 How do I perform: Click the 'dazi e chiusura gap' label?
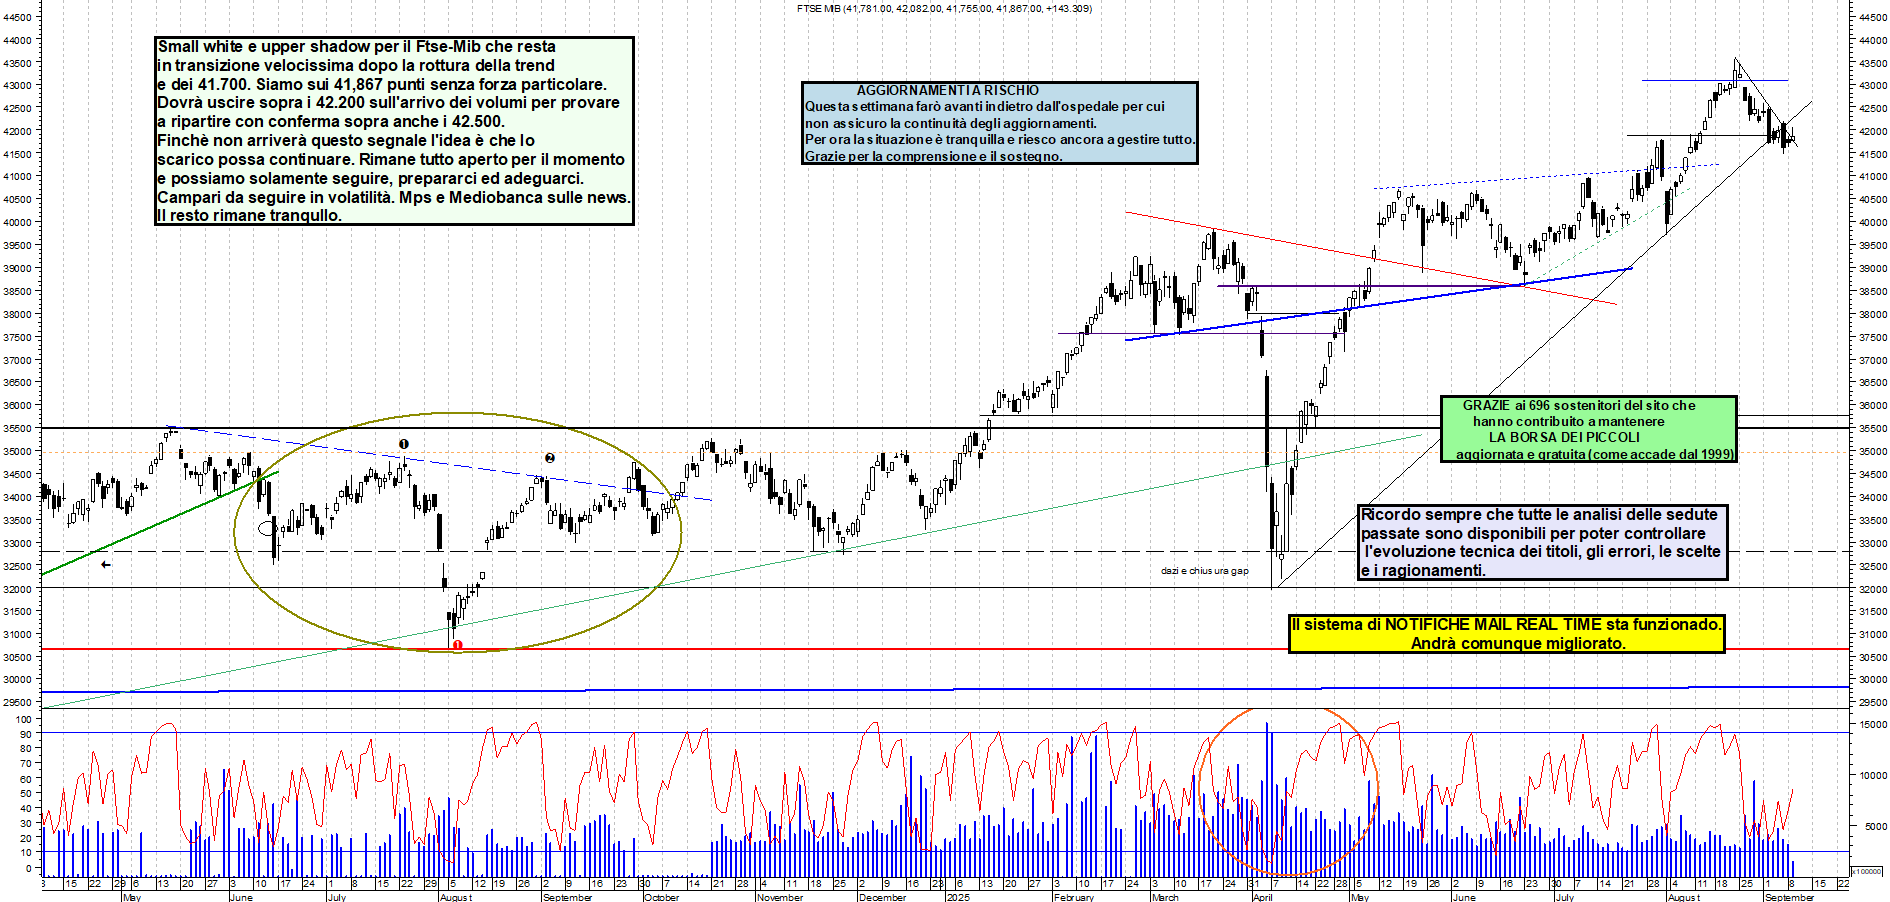click(x=1204, y=571)
